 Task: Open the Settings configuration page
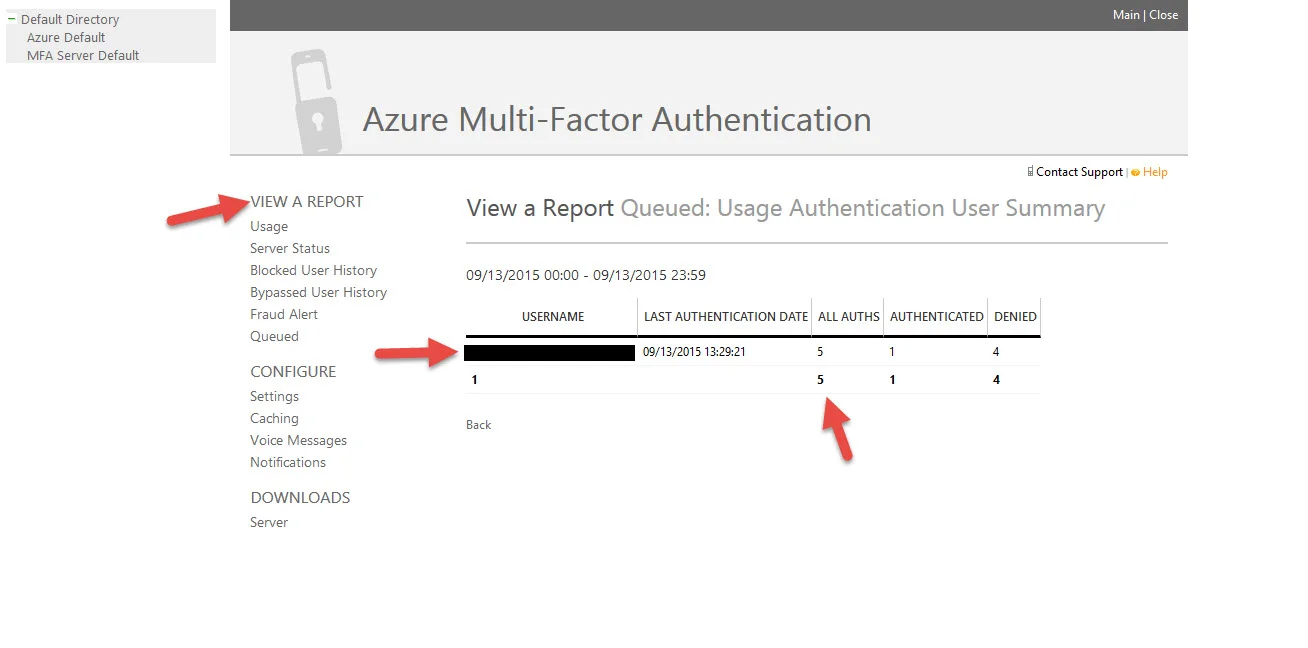pos(274,396)
